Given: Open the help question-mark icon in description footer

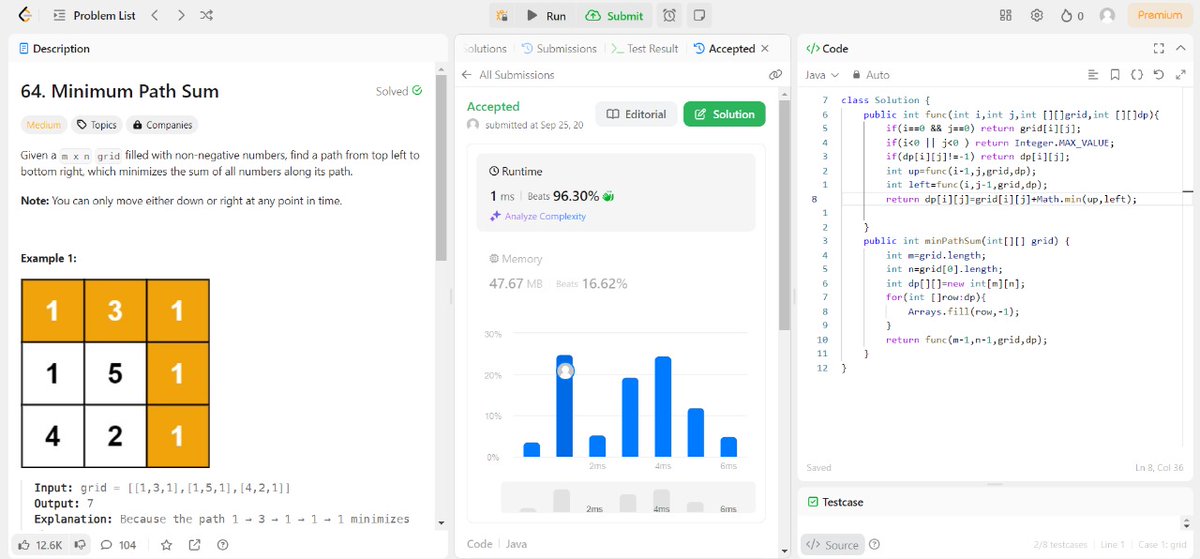Looking at the screenshot, I should point(223,545).
